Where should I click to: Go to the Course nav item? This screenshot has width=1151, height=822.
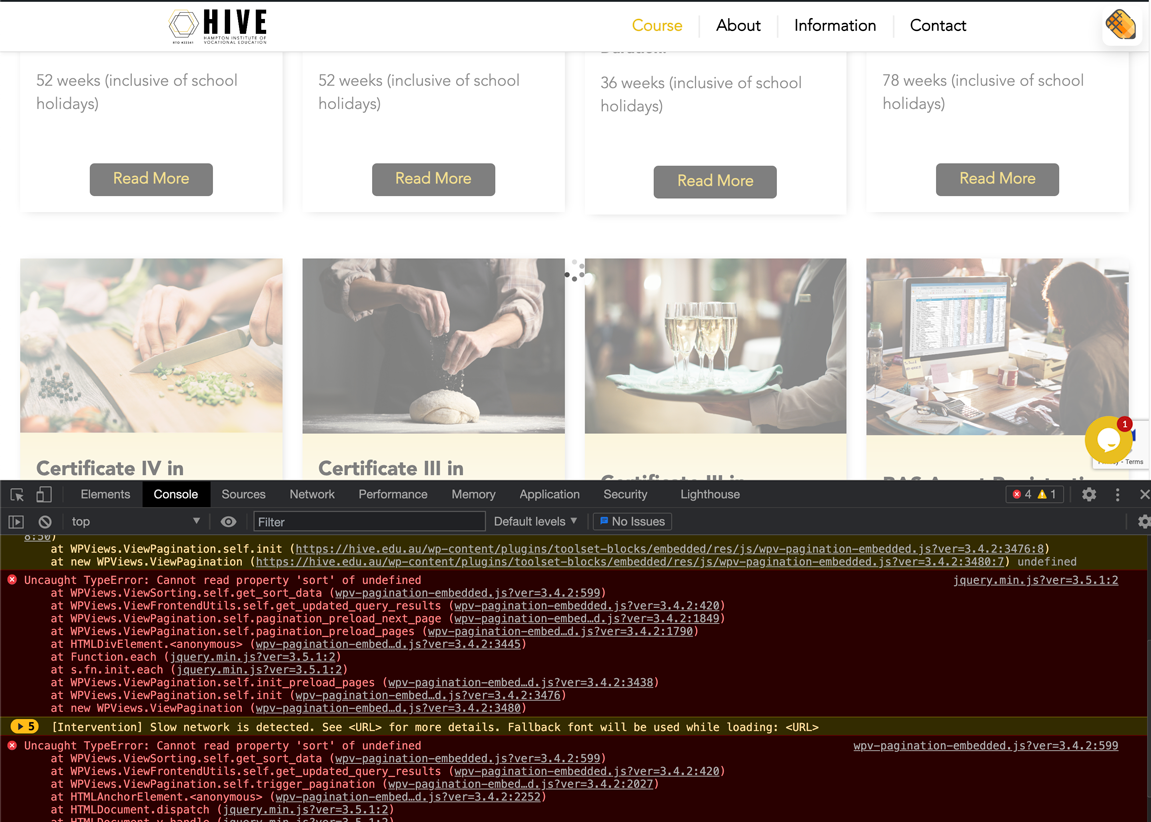coord(657,26)
